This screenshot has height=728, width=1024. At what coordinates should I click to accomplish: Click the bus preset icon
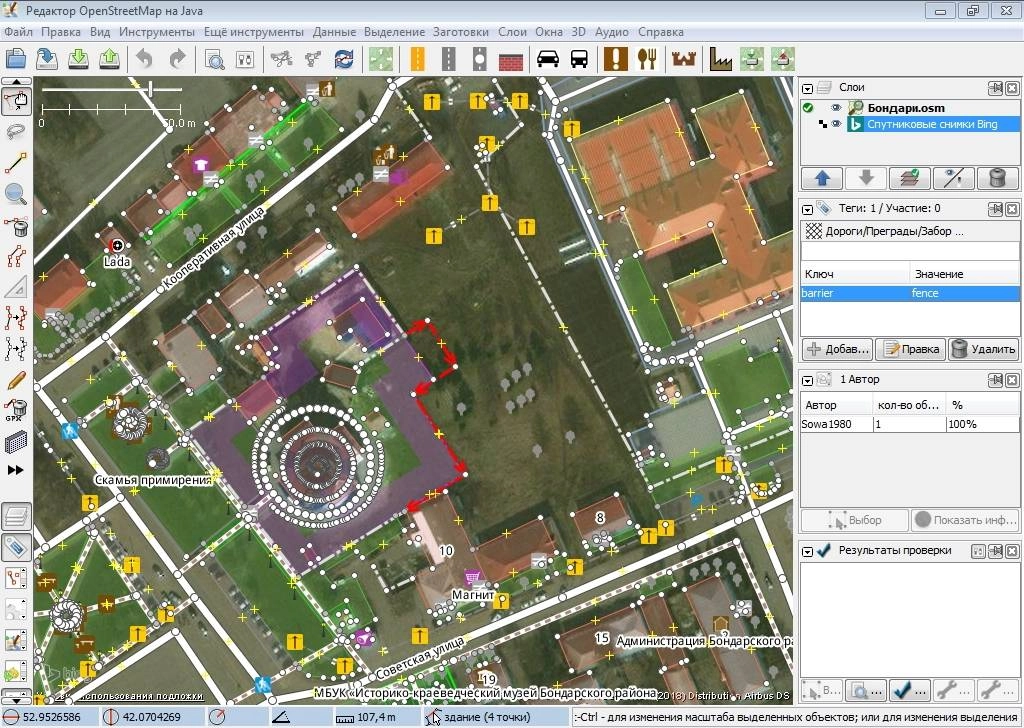(x=579, y=59)
